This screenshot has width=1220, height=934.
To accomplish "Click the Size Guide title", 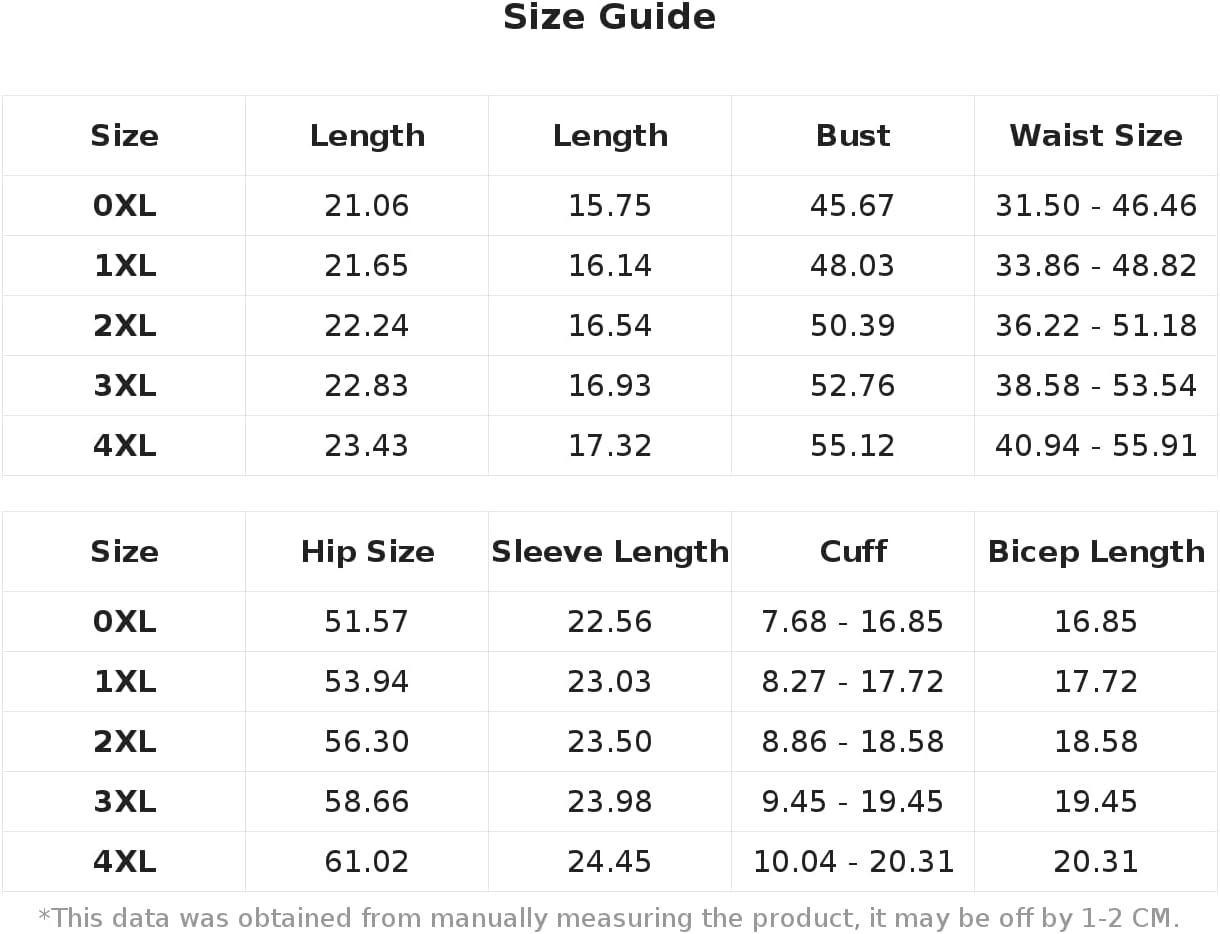I will [x=609, y=18].
